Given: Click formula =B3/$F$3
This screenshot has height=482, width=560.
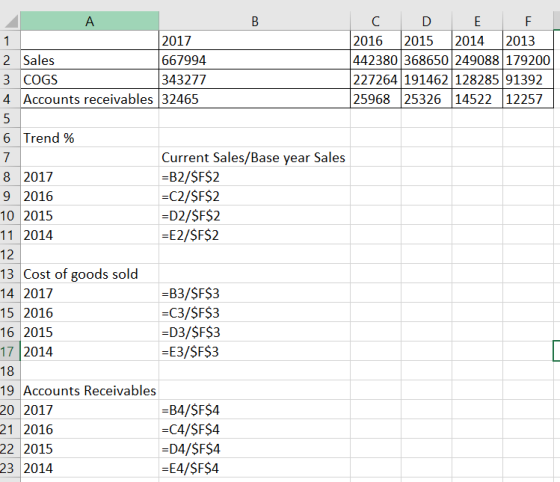Looking at the screenshot, I should tap(255, 293).
